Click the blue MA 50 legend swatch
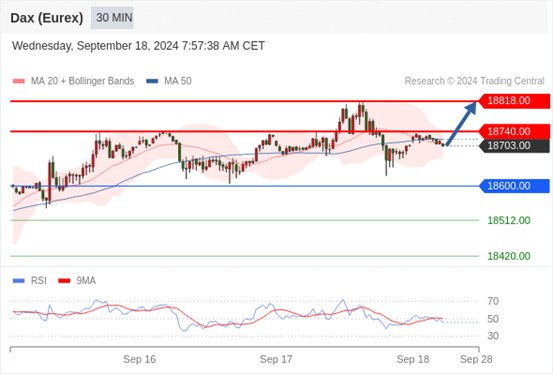 [x=152, y=81]
